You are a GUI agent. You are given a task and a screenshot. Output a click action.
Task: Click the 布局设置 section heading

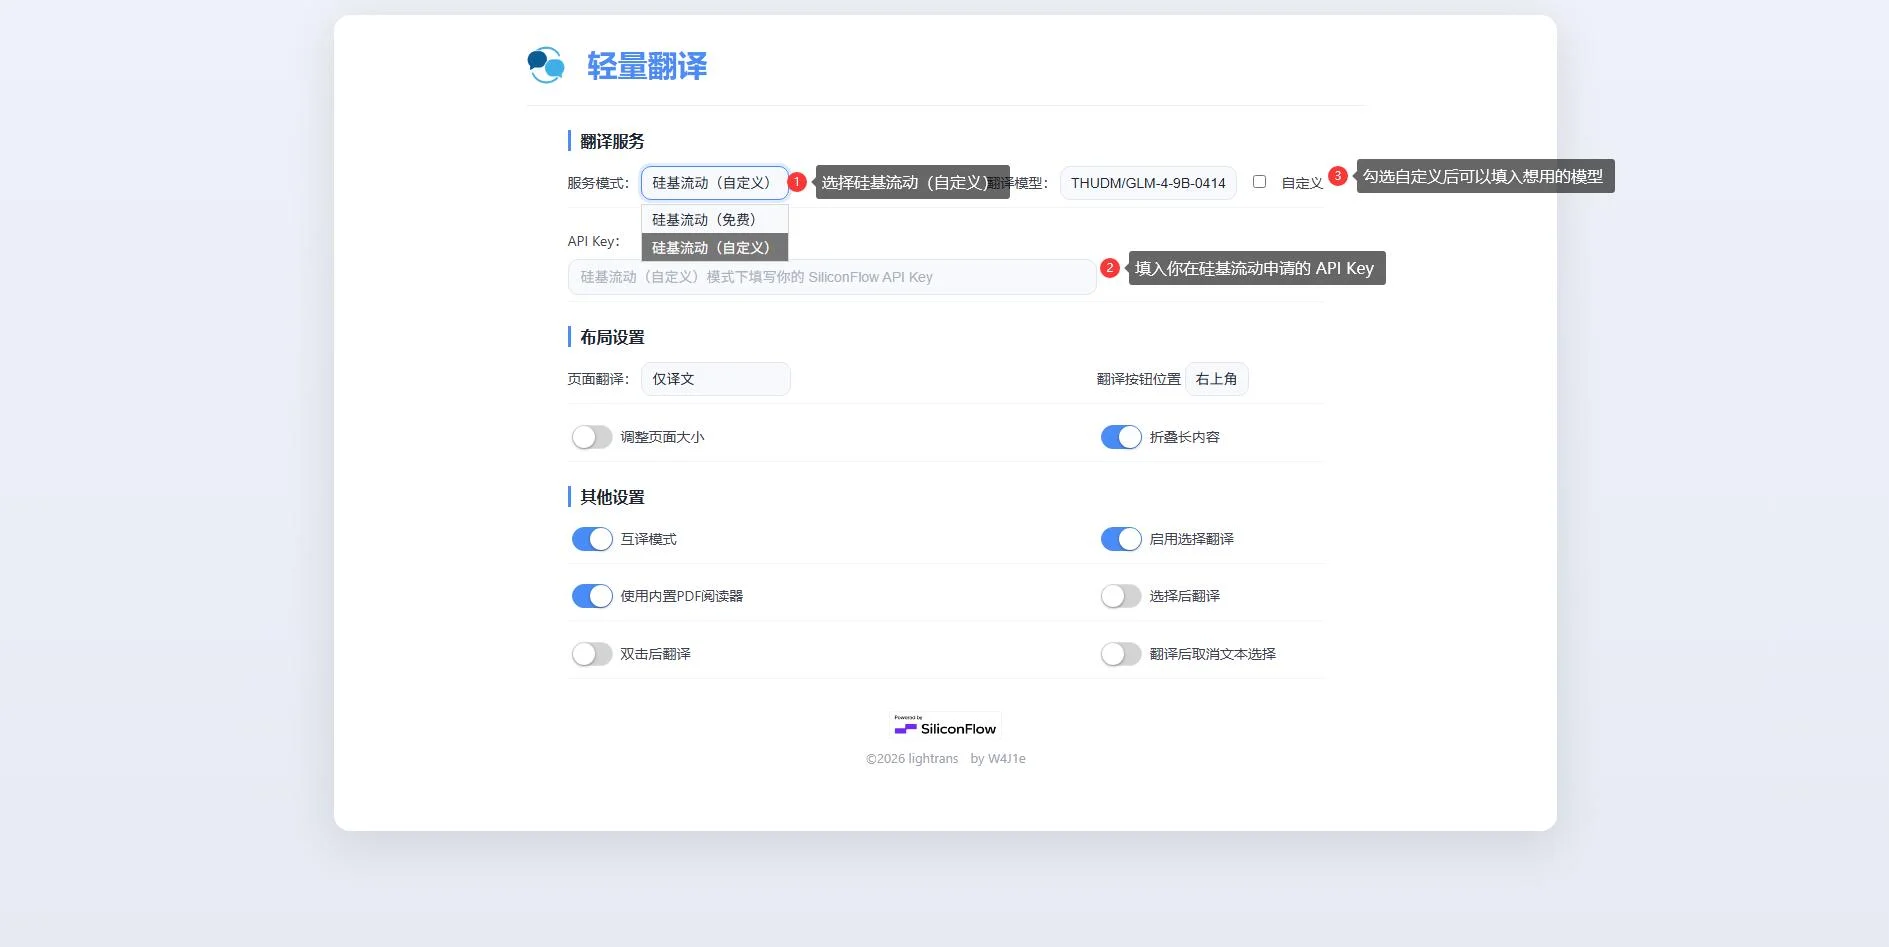(x=612, y=337)
